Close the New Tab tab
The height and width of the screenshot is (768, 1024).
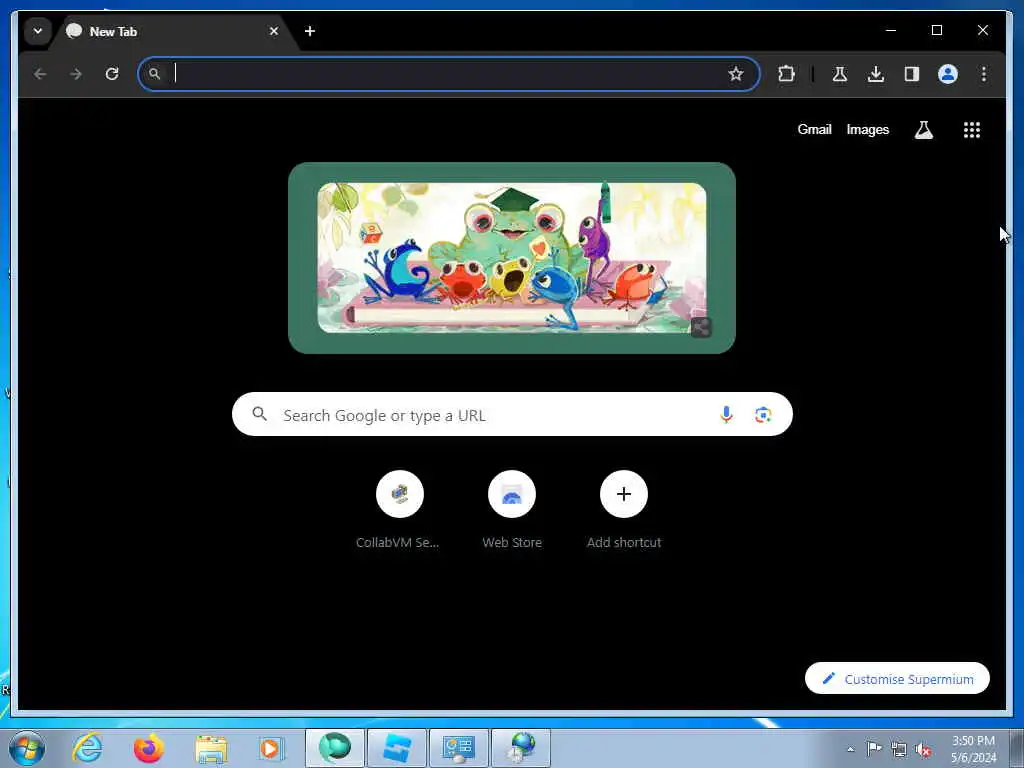[274, 31]
